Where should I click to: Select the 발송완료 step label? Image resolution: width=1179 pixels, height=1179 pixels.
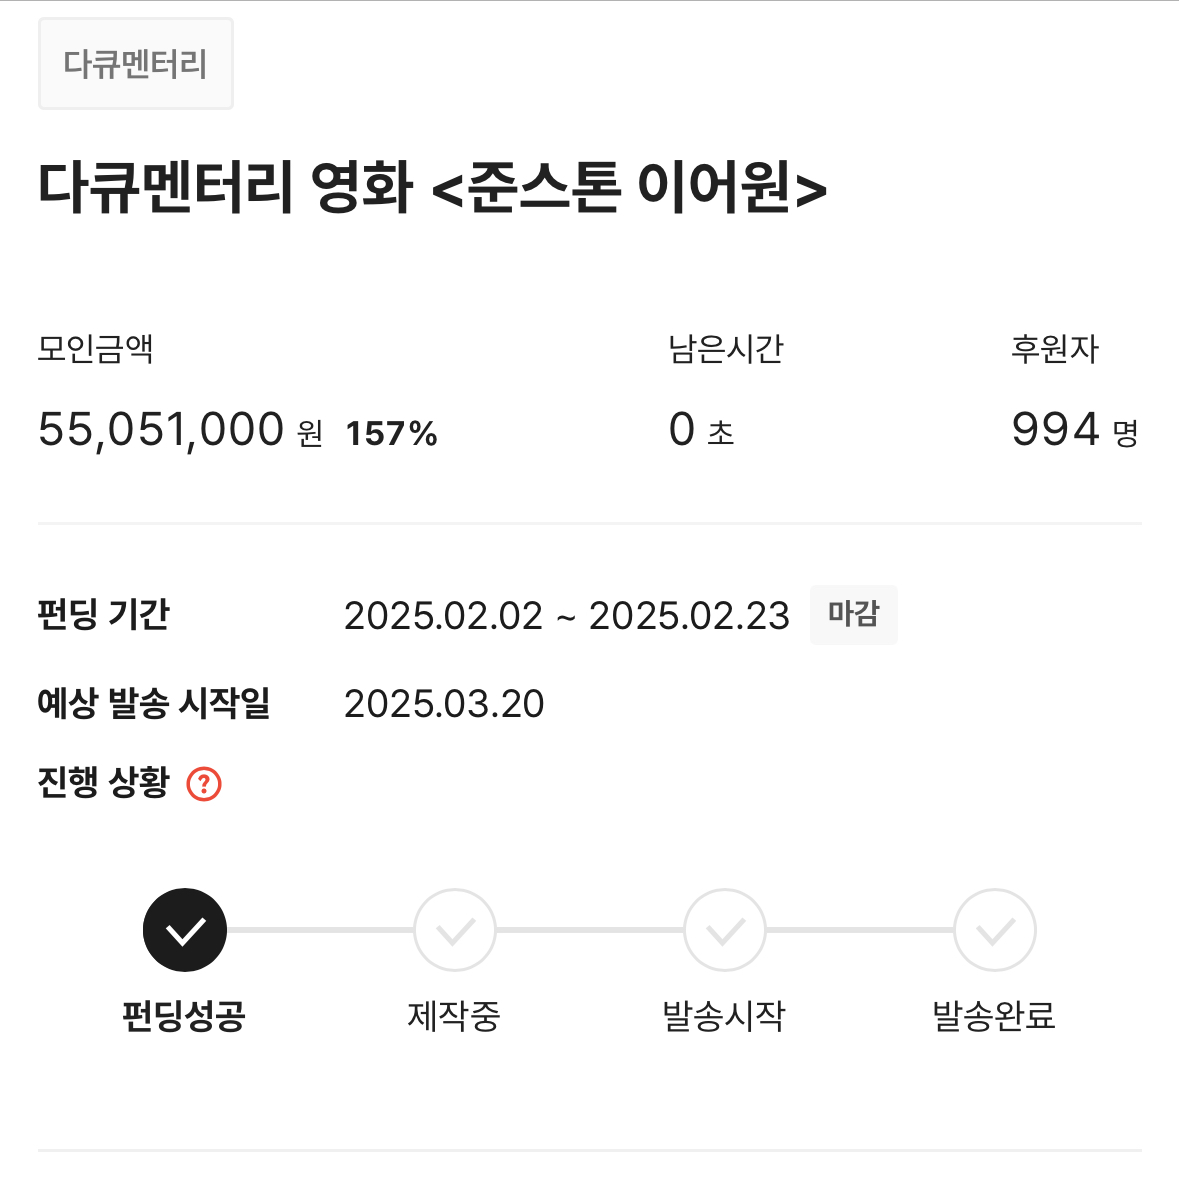(994, 1016)
